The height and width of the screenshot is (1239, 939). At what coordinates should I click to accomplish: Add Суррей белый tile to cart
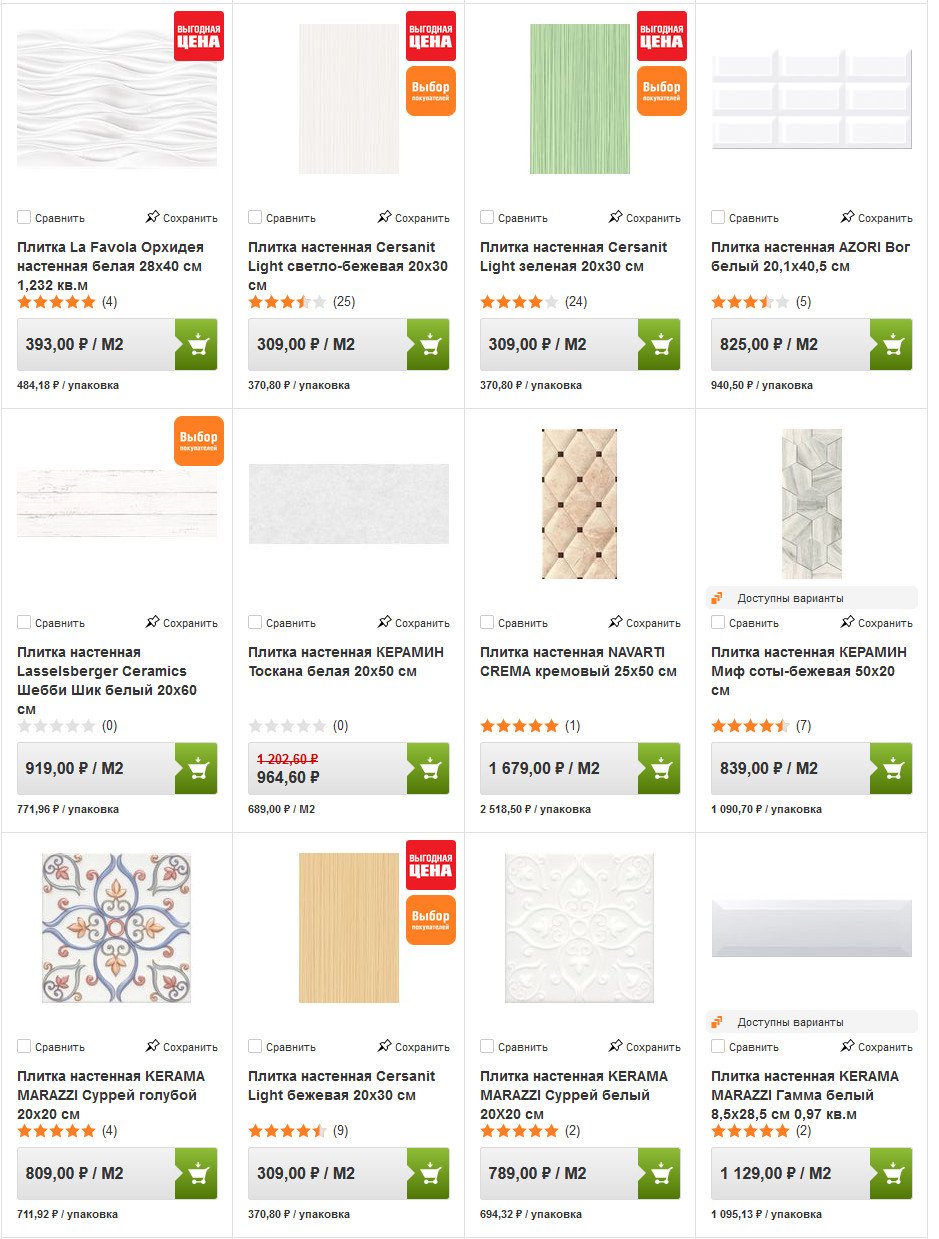659,1174
